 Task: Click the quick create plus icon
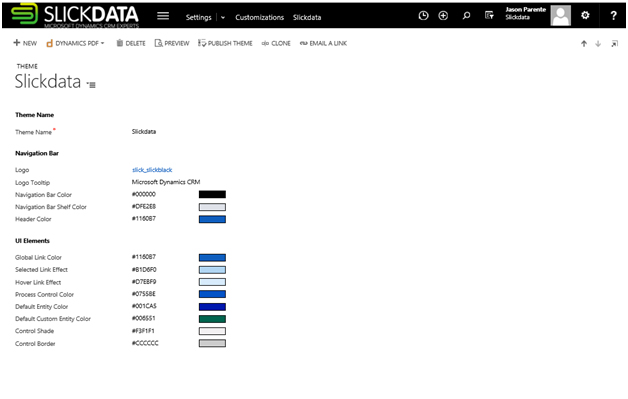443,16
